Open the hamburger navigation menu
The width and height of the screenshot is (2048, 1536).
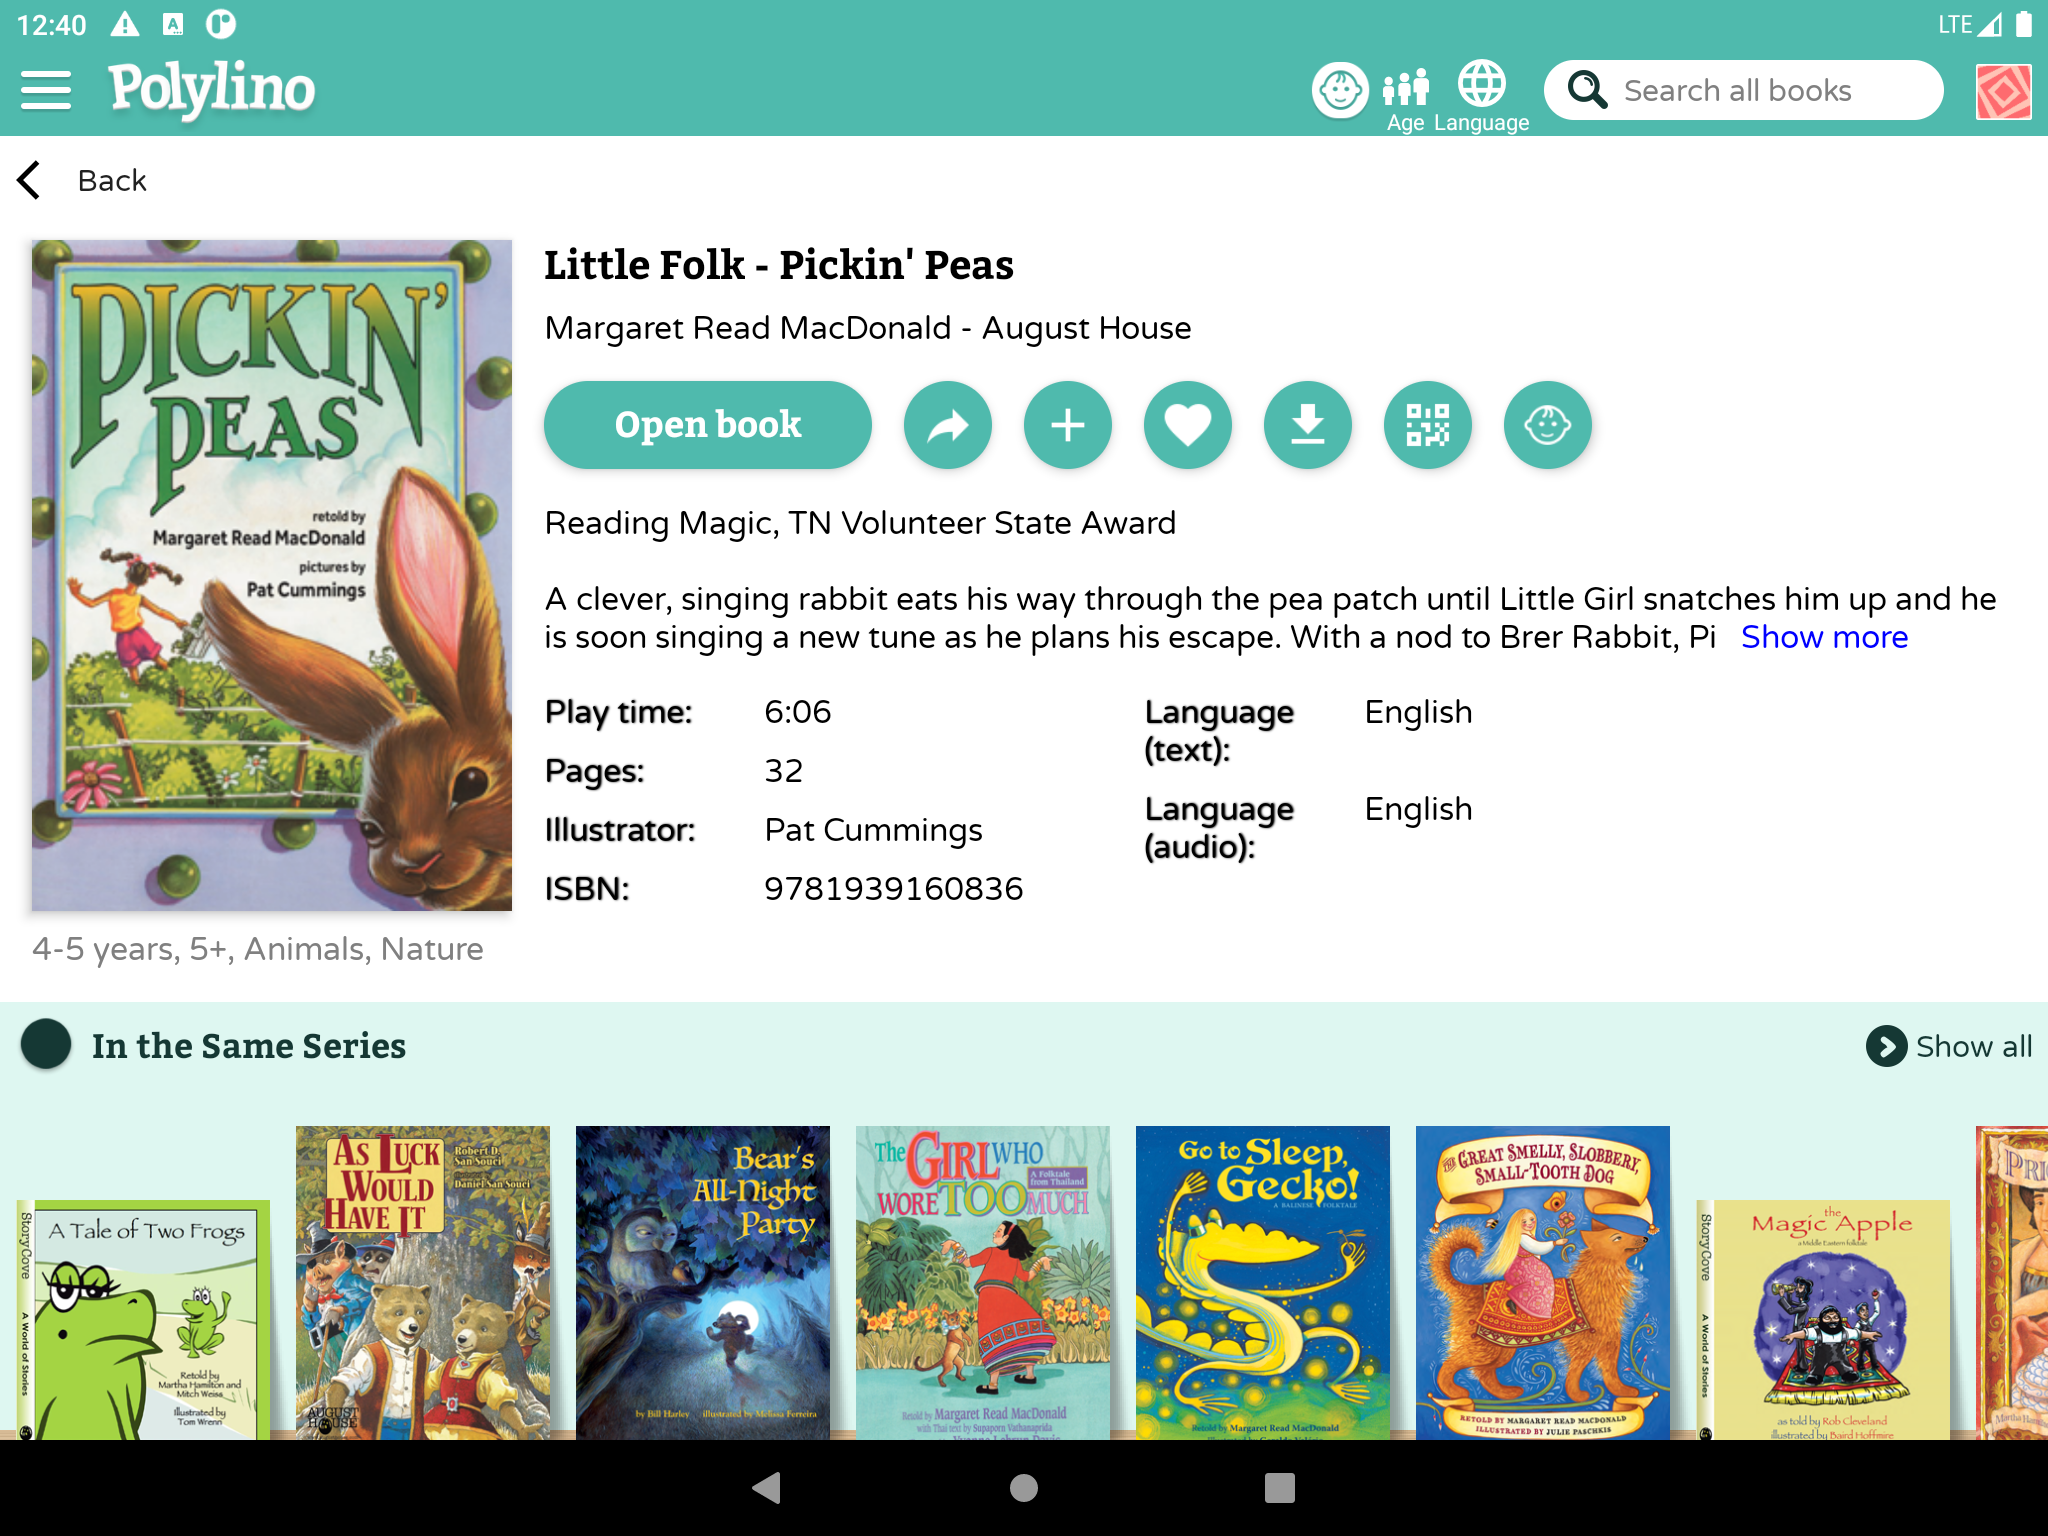46,90
